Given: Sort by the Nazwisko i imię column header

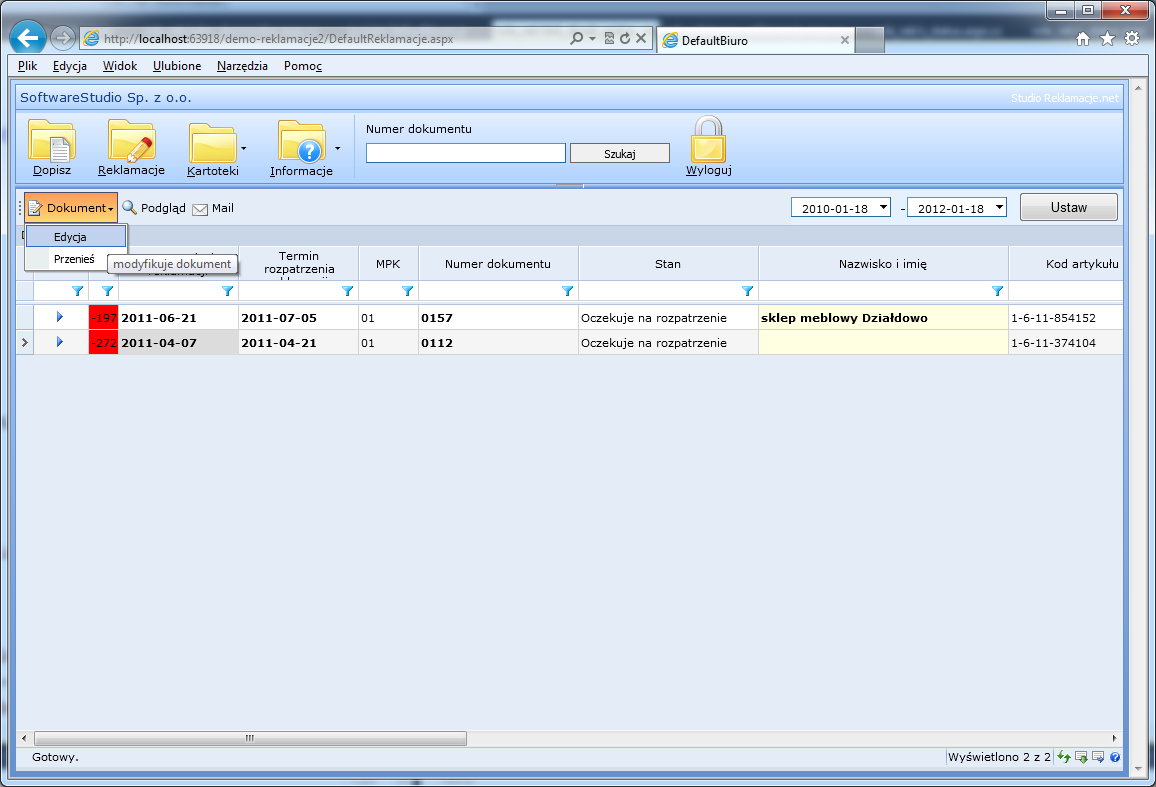Looking at the screenshot, I should point(882,263).
